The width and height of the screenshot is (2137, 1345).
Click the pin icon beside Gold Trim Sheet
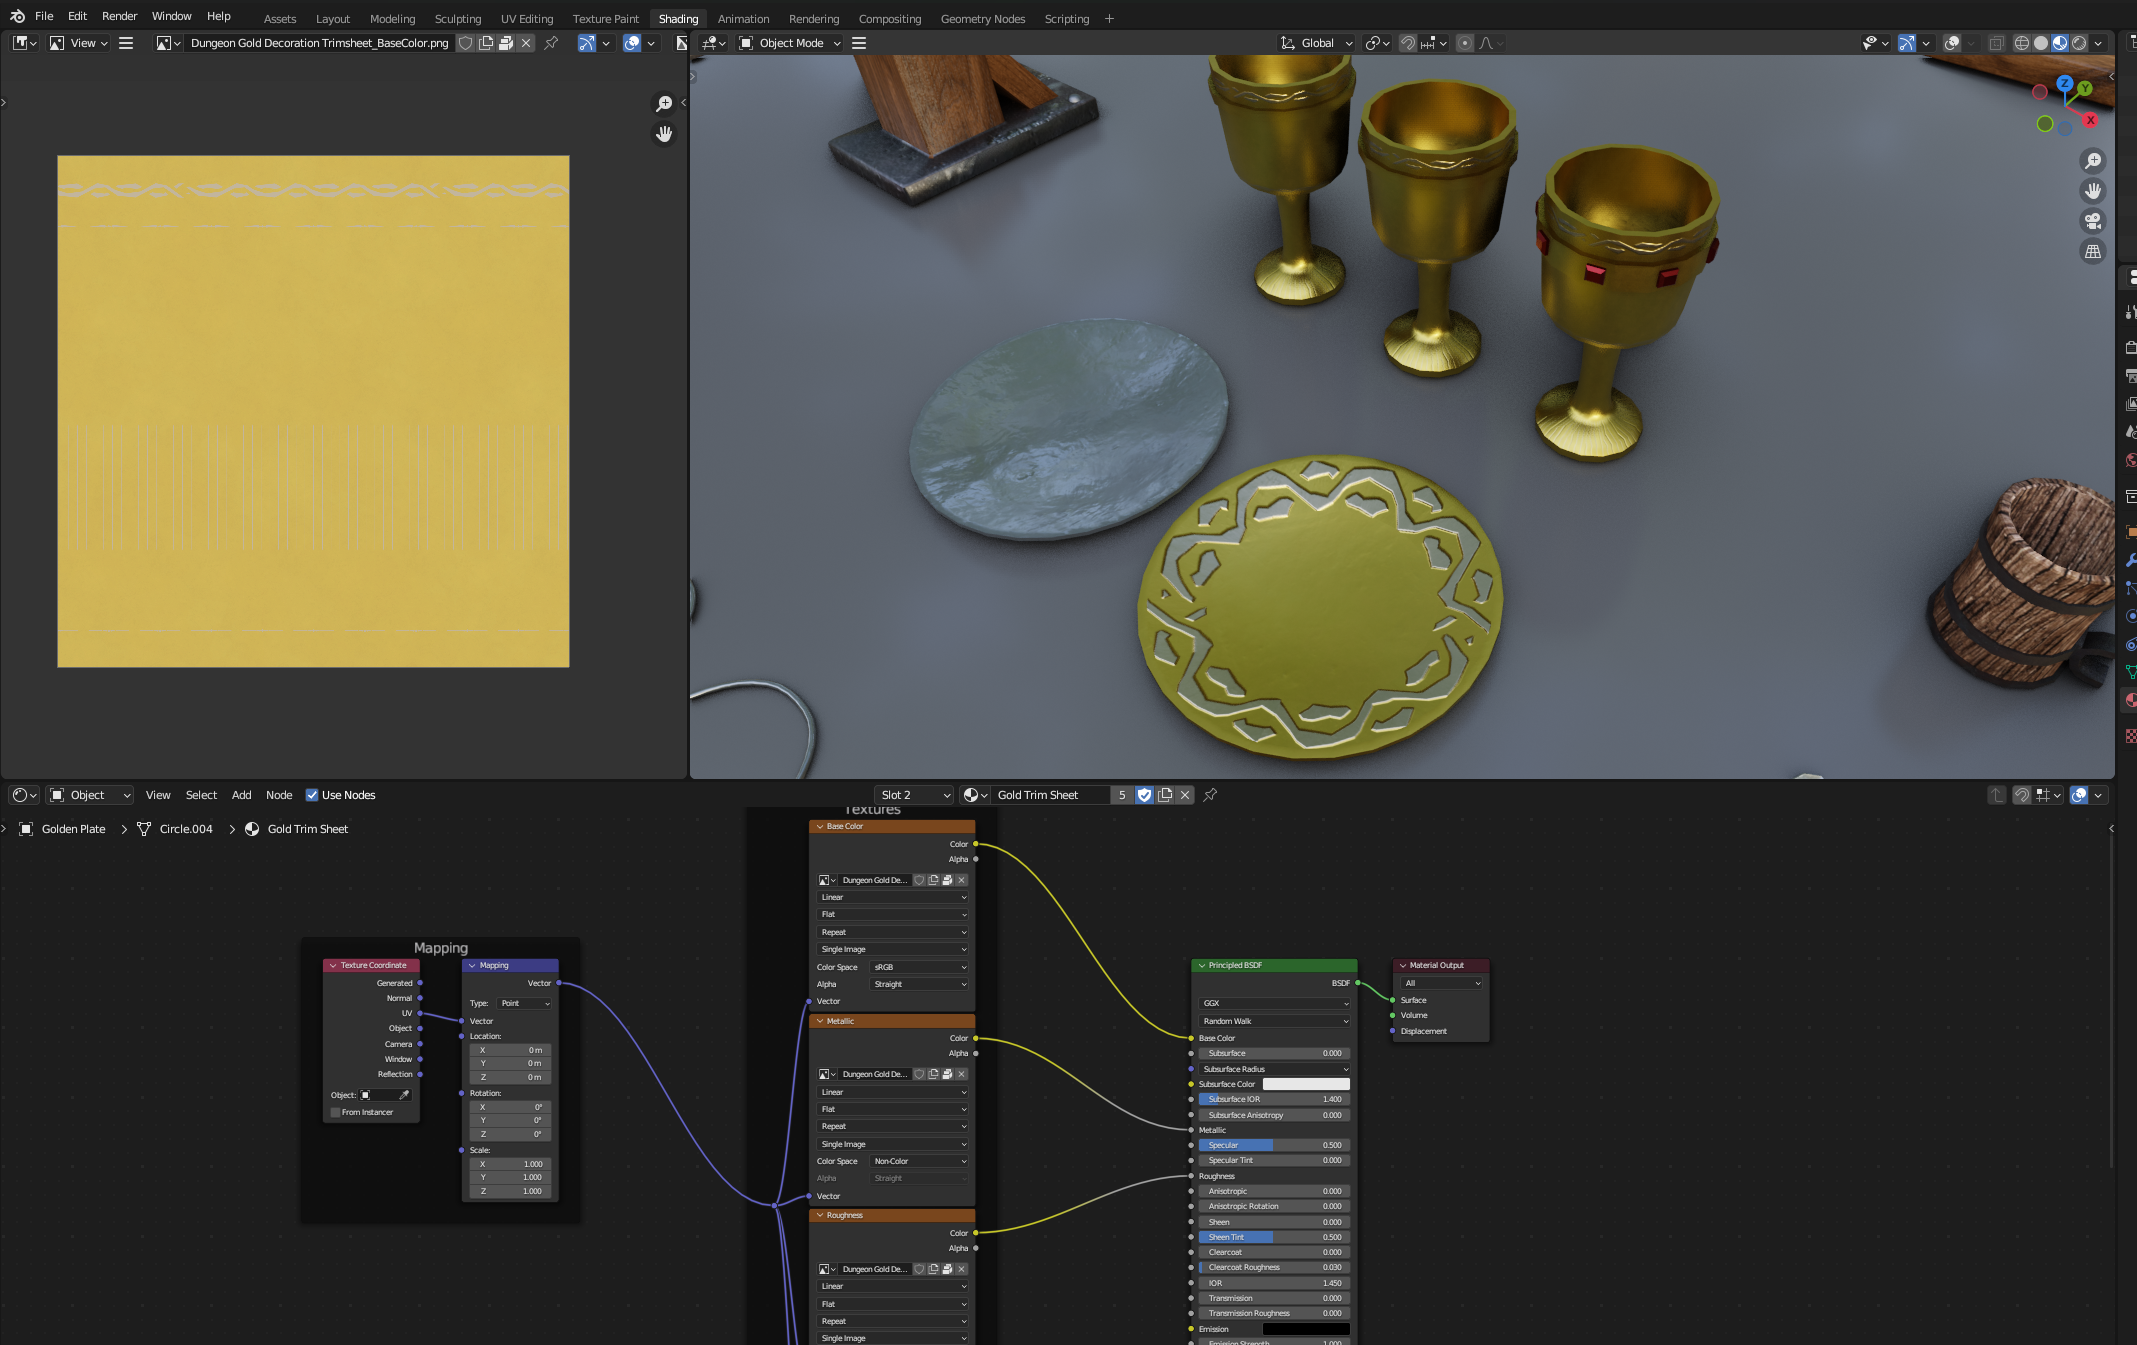(1210, 795)
